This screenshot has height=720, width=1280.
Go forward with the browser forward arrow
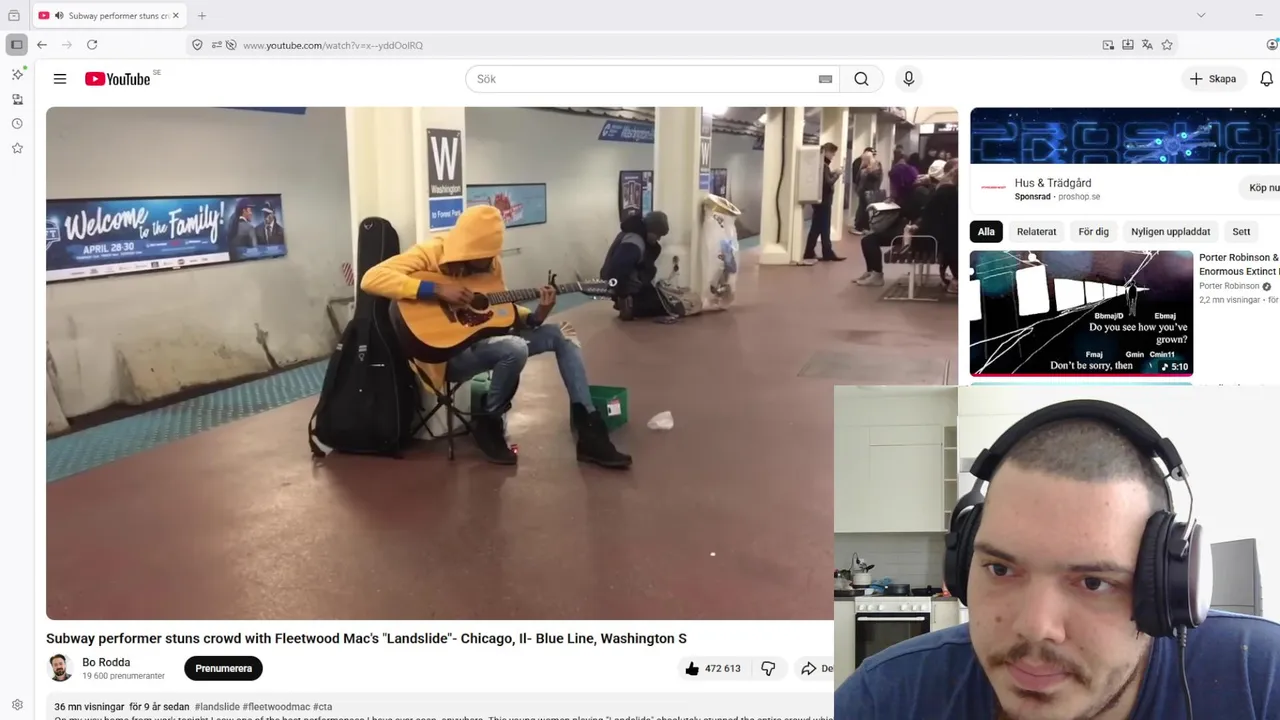click(x=67, y=45)
